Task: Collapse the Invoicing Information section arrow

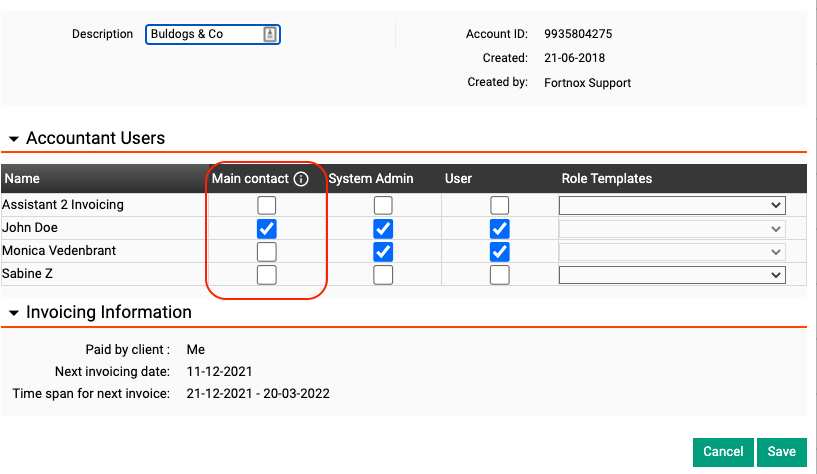Action: (x=14, y=313)
